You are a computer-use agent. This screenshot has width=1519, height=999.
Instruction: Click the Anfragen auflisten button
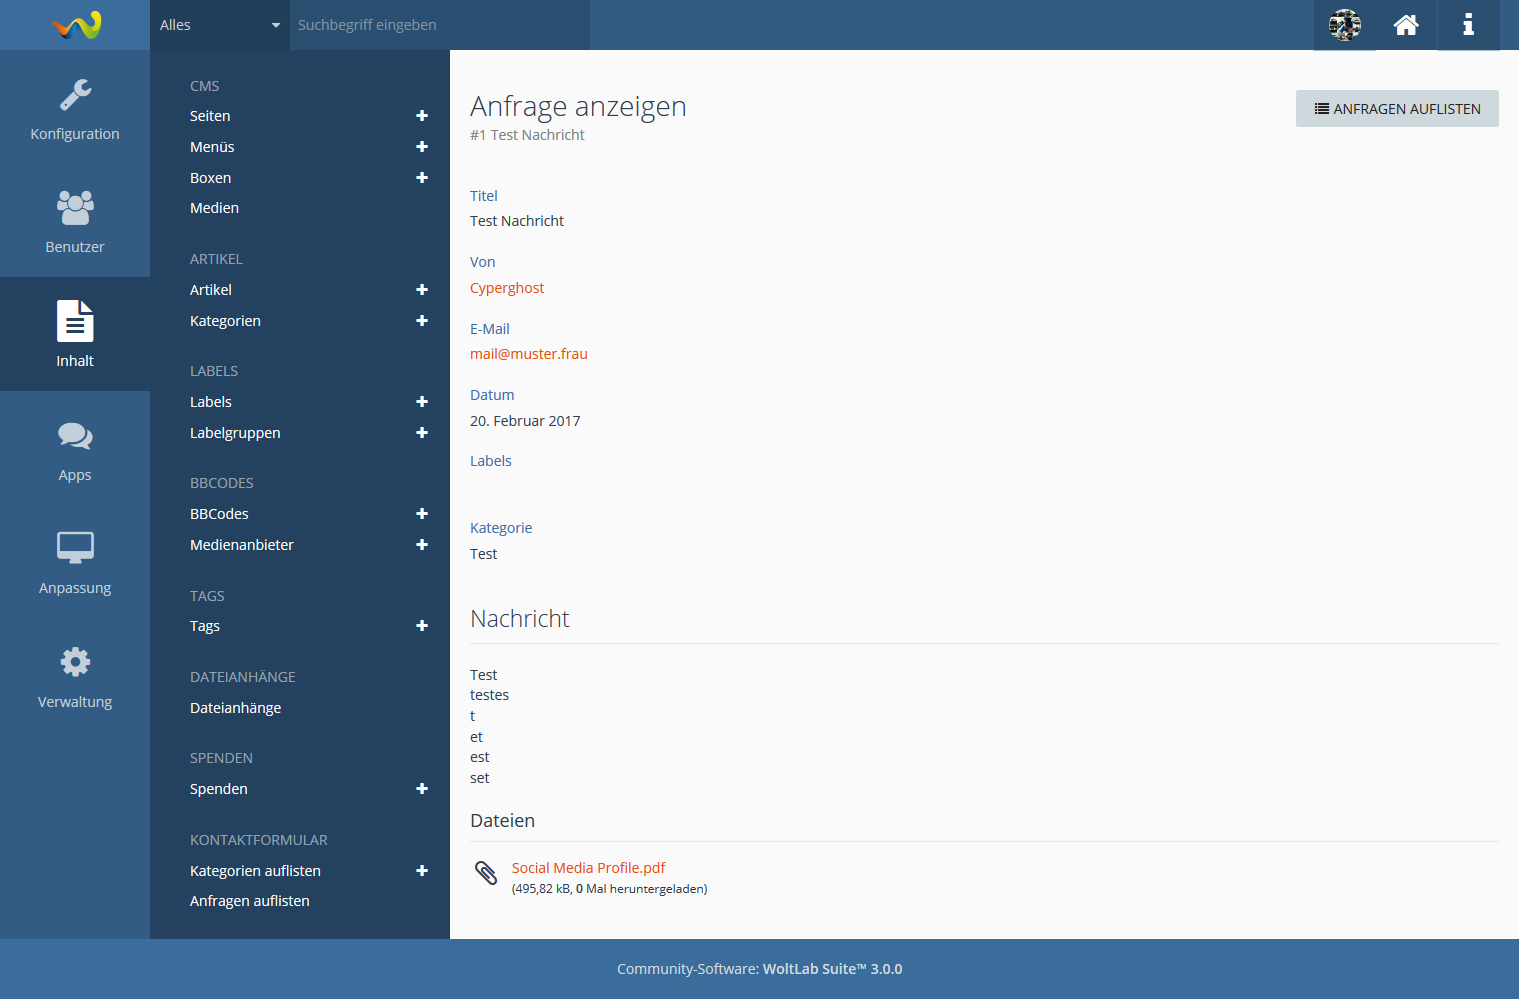(1396, 109)
